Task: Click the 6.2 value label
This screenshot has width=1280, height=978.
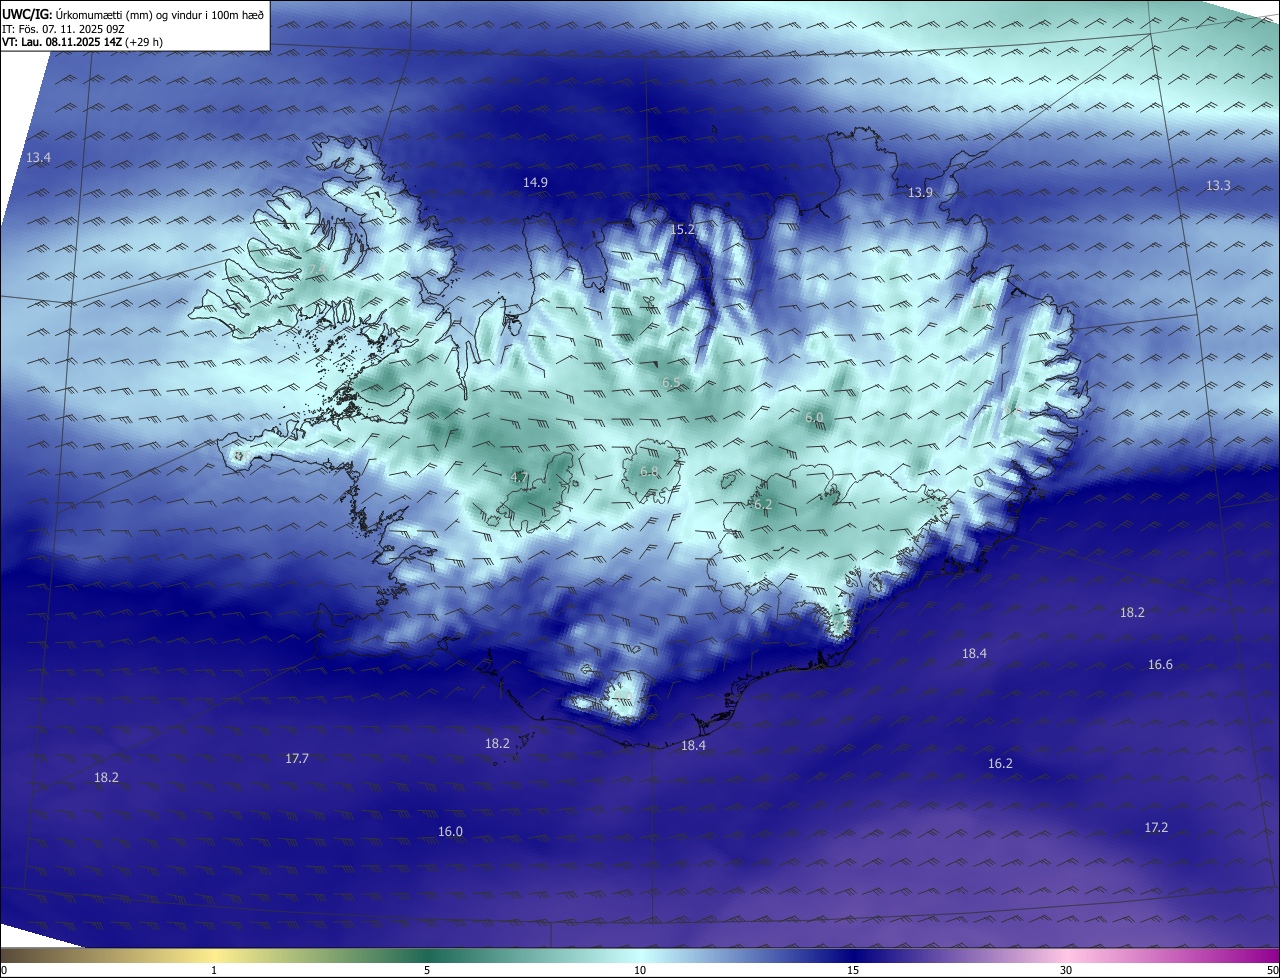Action: [763, 504]
